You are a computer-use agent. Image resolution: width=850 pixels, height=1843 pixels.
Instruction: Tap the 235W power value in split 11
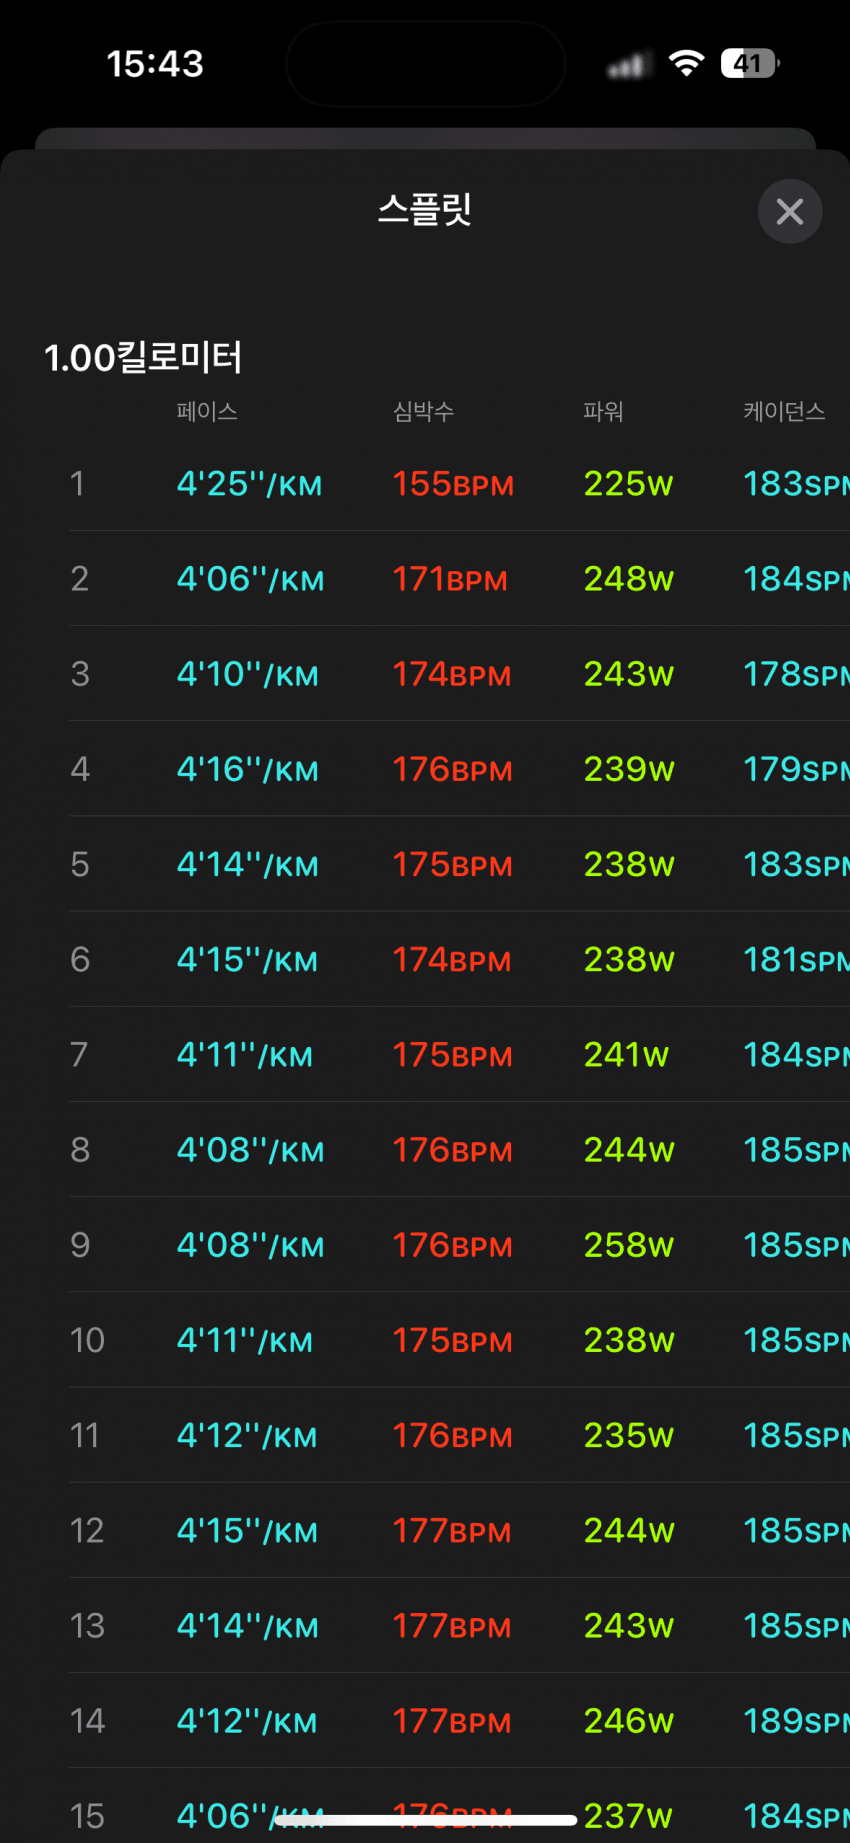click(x=628, y=1436)
